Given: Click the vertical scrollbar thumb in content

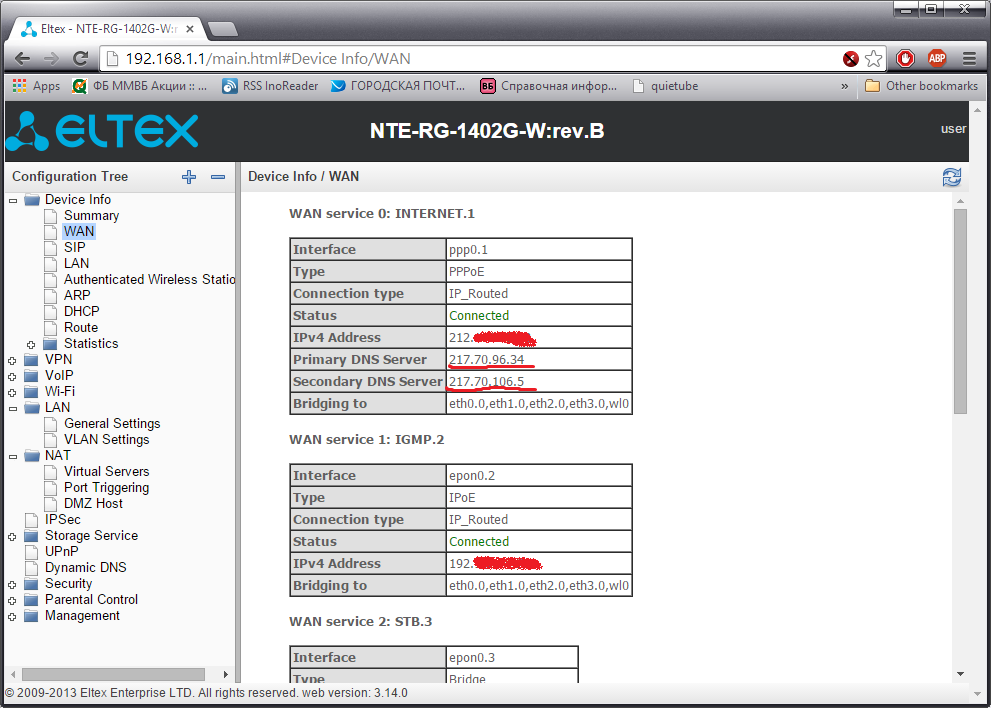Looking at the screenshot, I should pyautogui.click(x=960, y=311).
